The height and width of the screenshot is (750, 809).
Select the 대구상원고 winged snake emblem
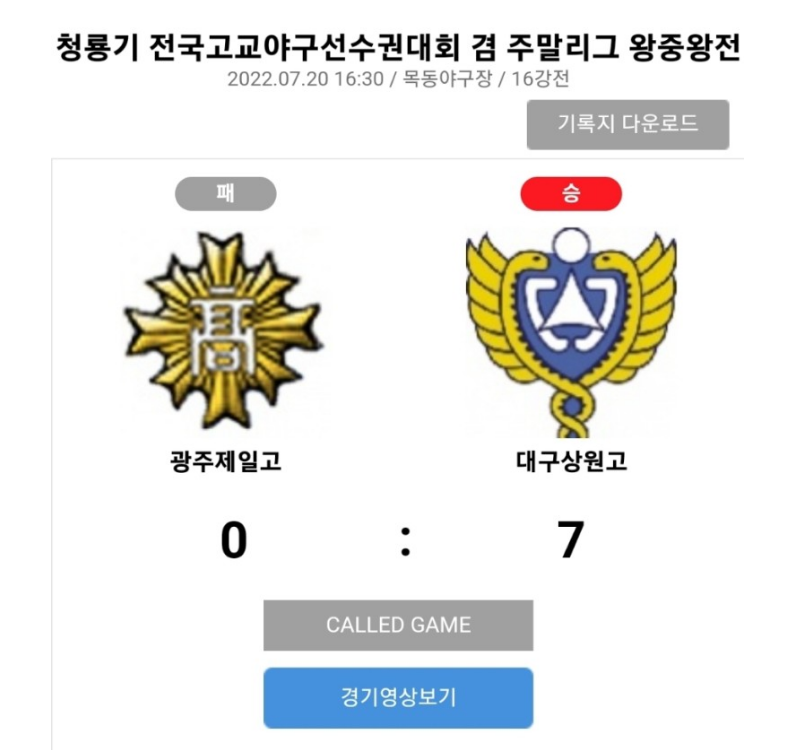tap(571, 333)
